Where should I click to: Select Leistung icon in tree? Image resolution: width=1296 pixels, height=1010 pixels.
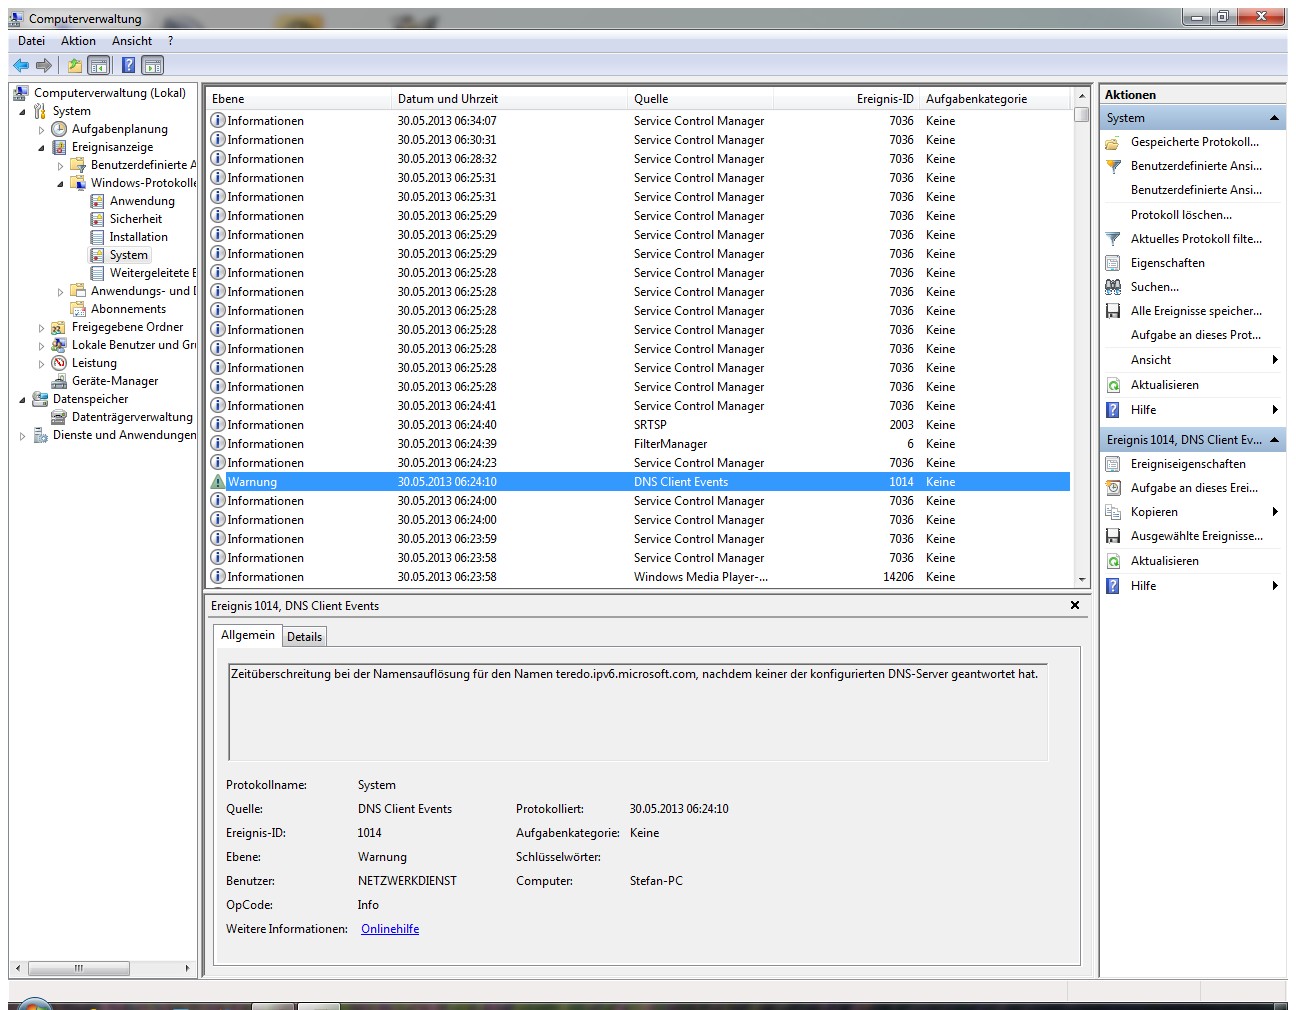click(59, 363)
